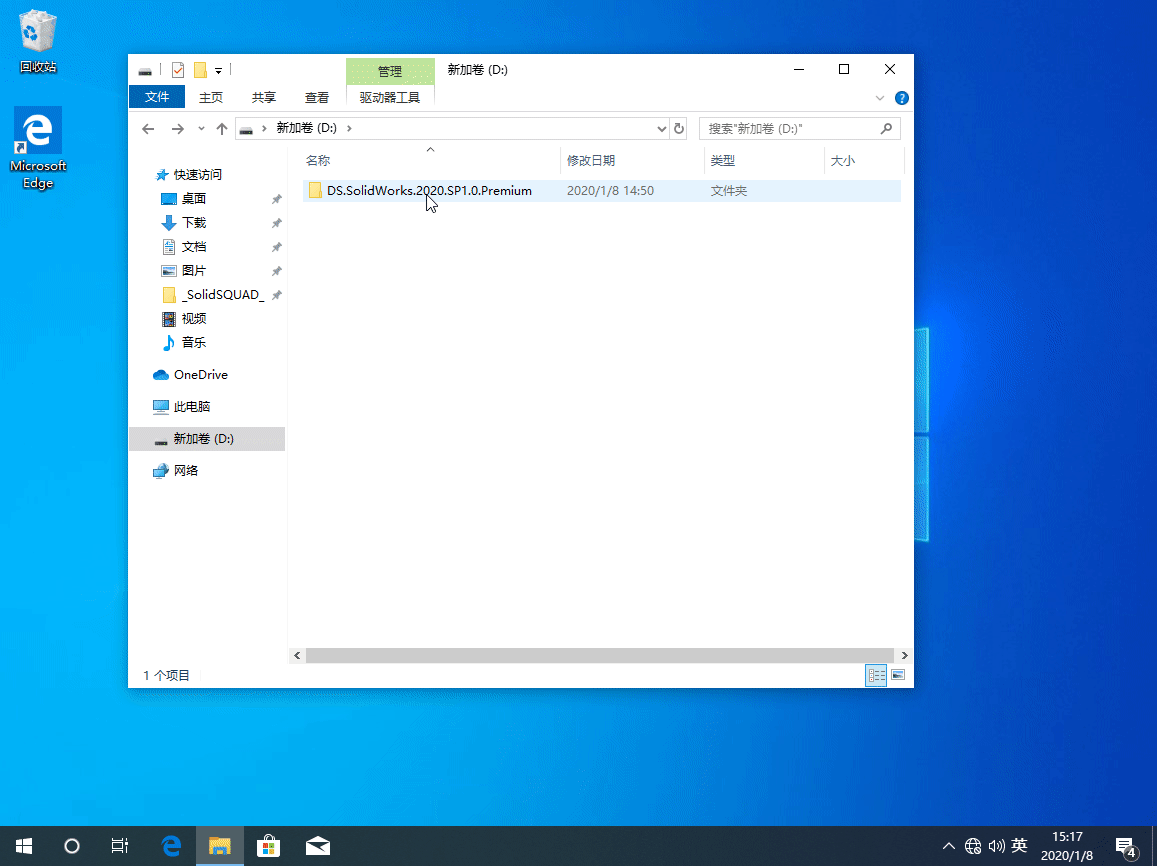The image size is (1157, 866).
Task: Open the _SolidSQUAD_ pinned folder
Action: (223, 294)
